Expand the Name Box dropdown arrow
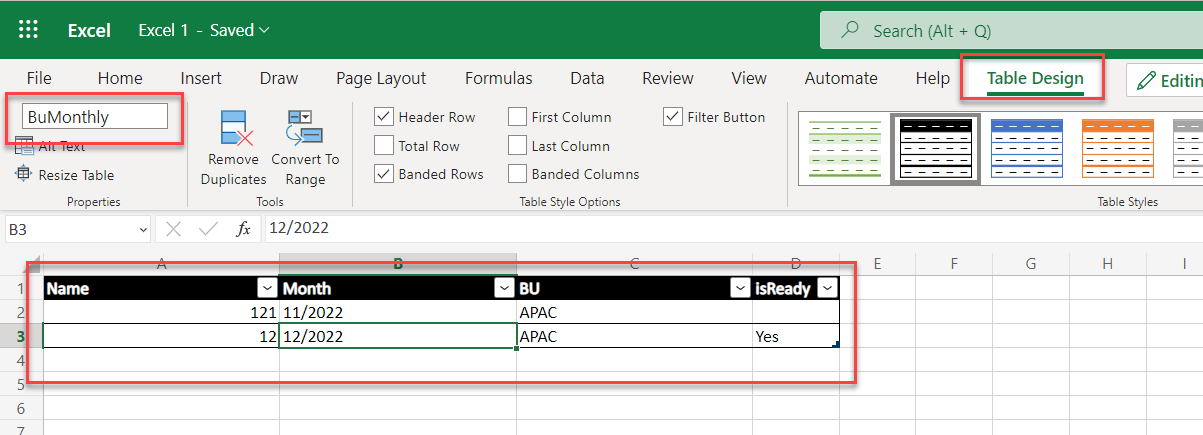Screen dimensions: 1203x435 point(142,229)
